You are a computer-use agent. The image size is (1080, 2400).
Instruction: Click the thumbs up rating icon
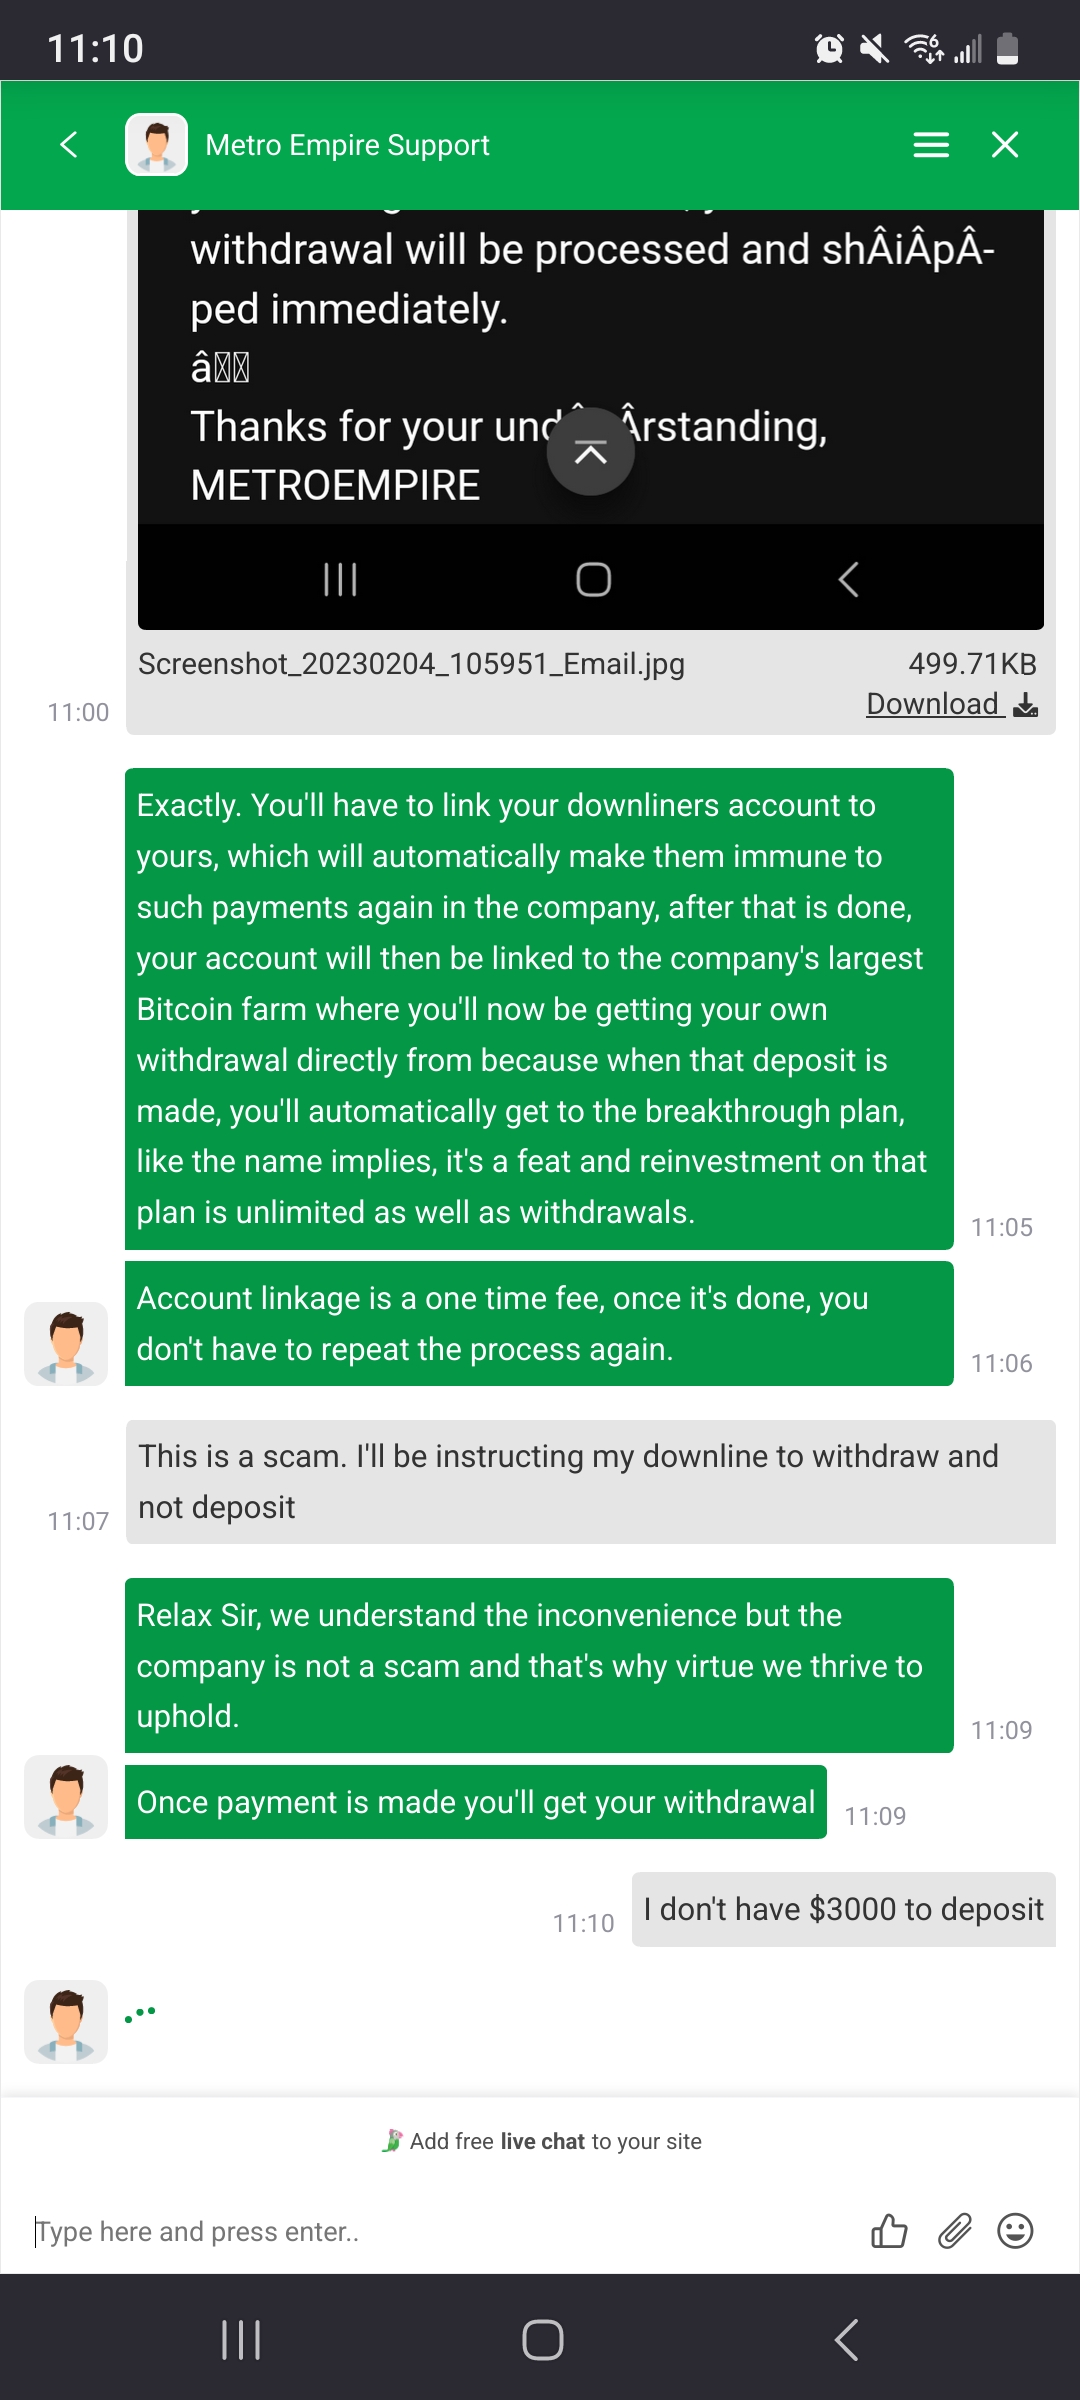[889, 2231]
